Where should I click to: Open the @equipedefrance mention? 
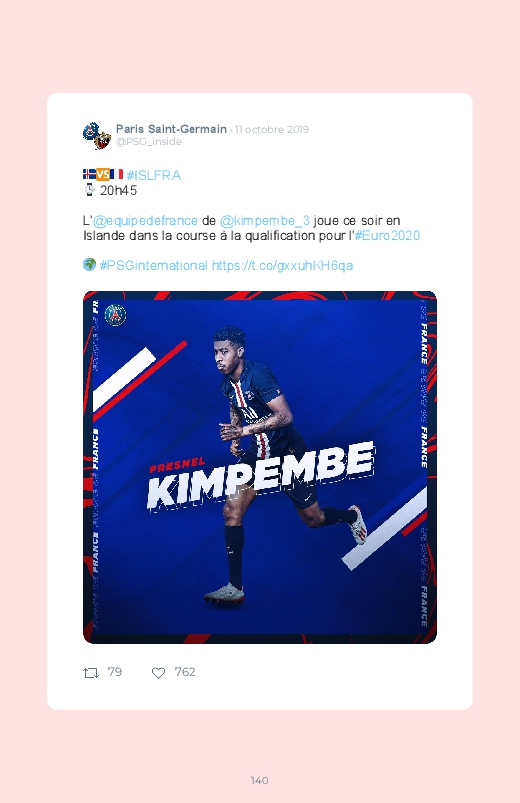point(145,221)
